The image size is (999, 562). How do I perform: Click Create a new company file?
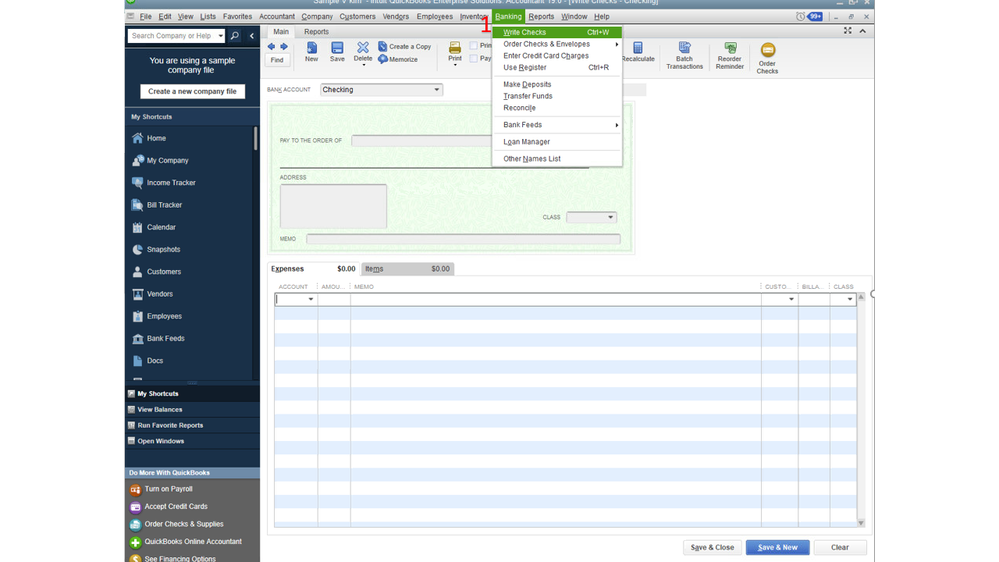(x=192, y=92)
